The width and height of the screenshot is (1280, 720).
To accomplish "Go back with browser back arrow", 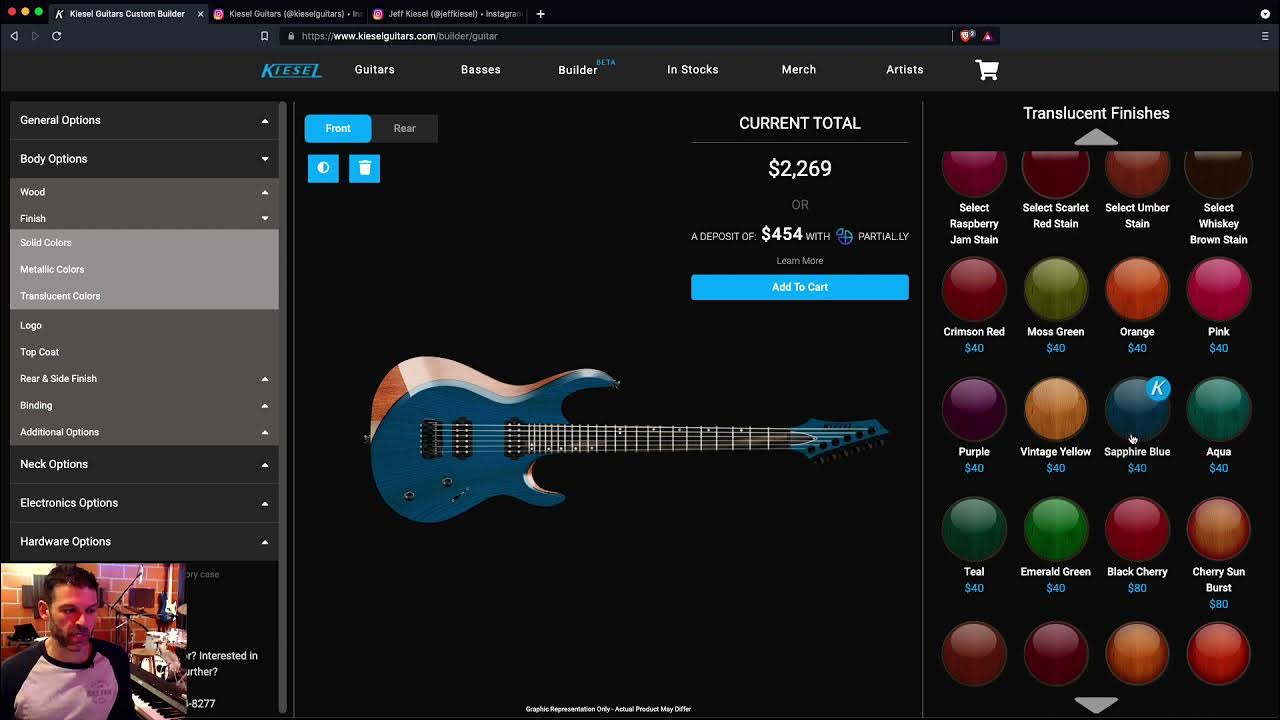I will pyautogui.click(x=14, y=36).
